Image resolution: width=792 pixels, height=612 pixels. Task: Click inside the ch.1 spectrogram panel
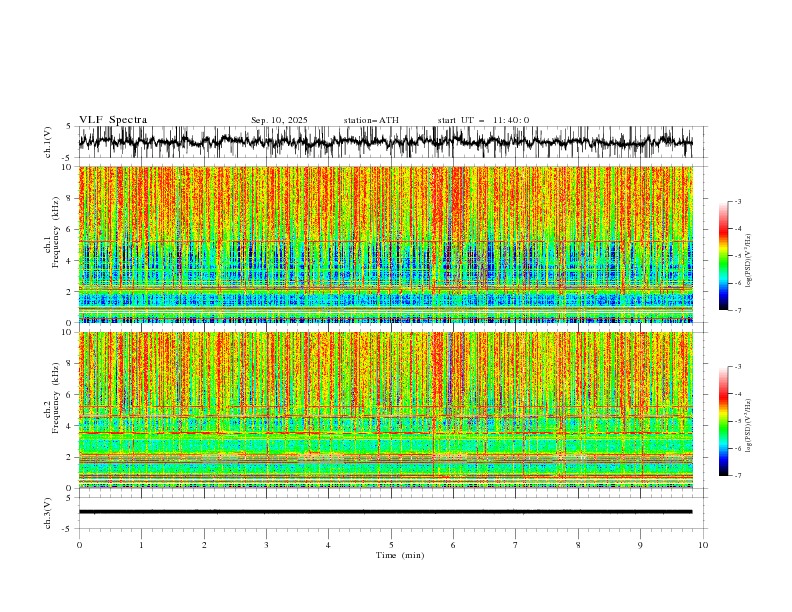point(386,244)
